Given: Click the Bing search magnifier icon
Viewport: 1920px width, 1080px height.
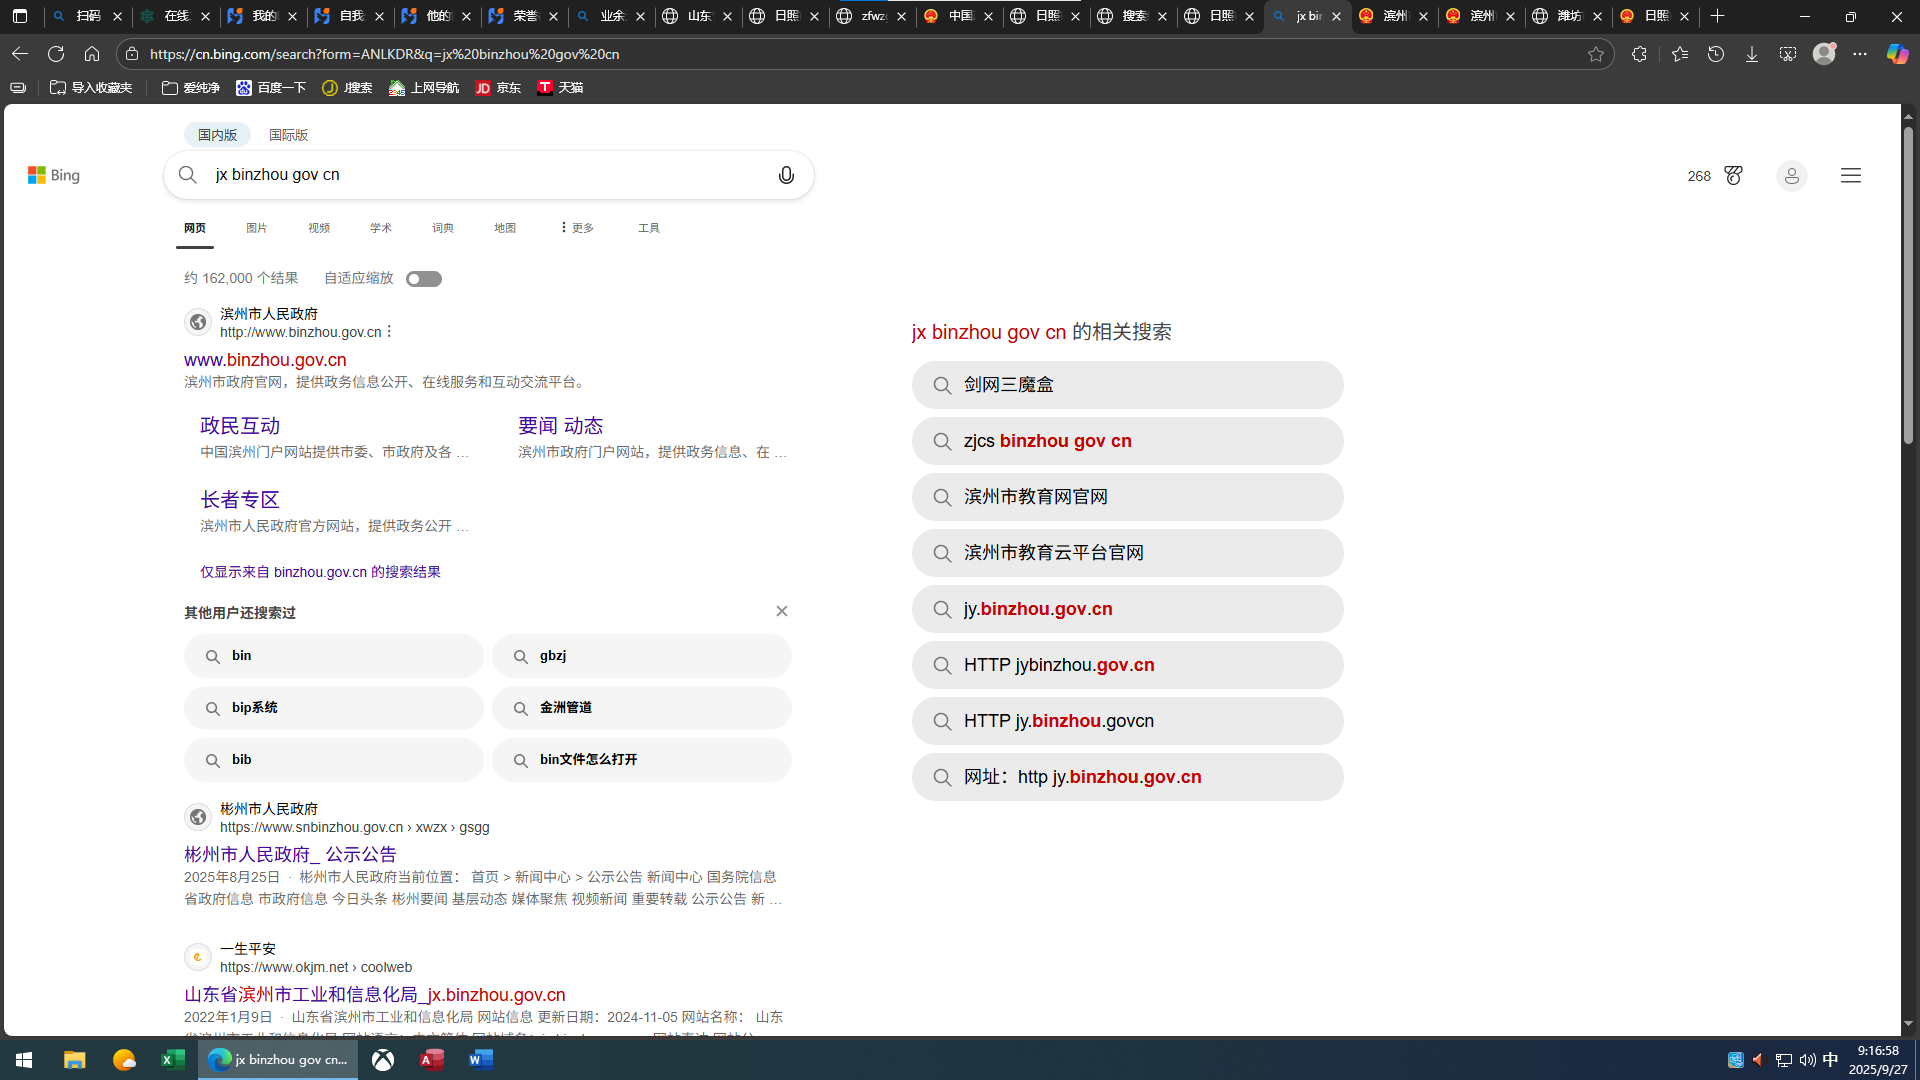Looking at the screenshot, I should click(188, 175).
